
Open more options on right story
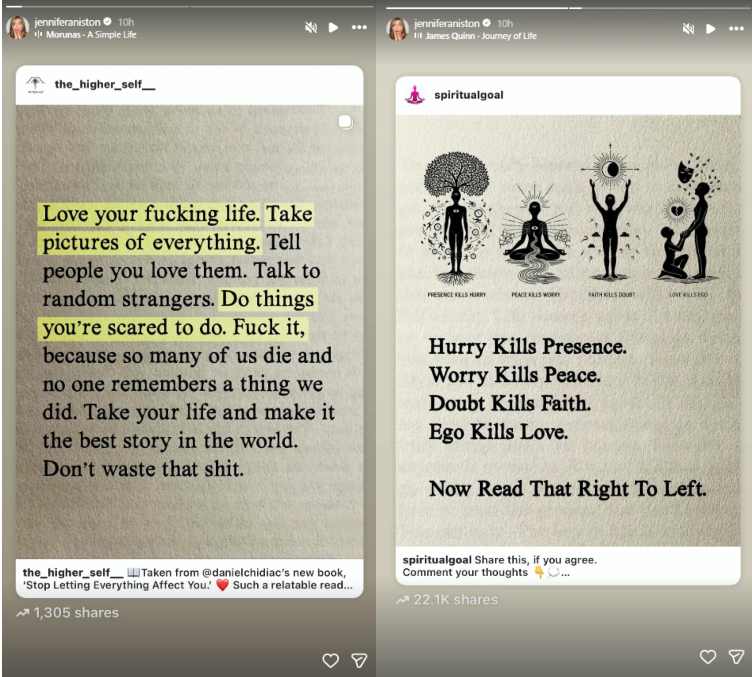(736, 29)
